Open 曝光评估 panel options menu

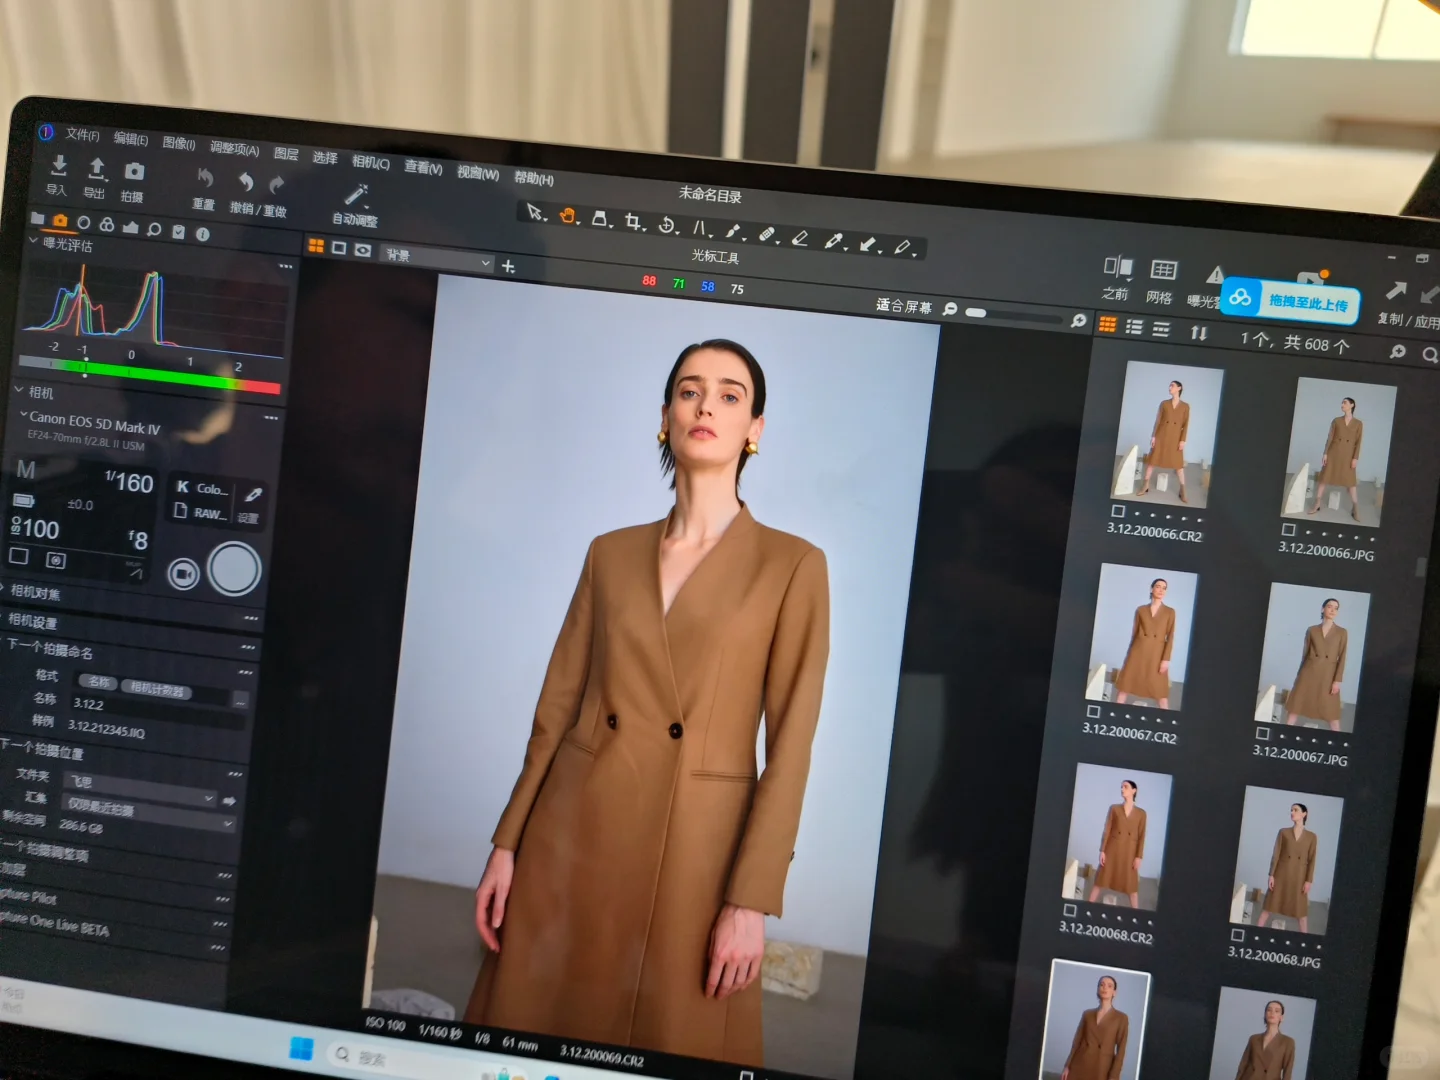click(x=286, y=266)
